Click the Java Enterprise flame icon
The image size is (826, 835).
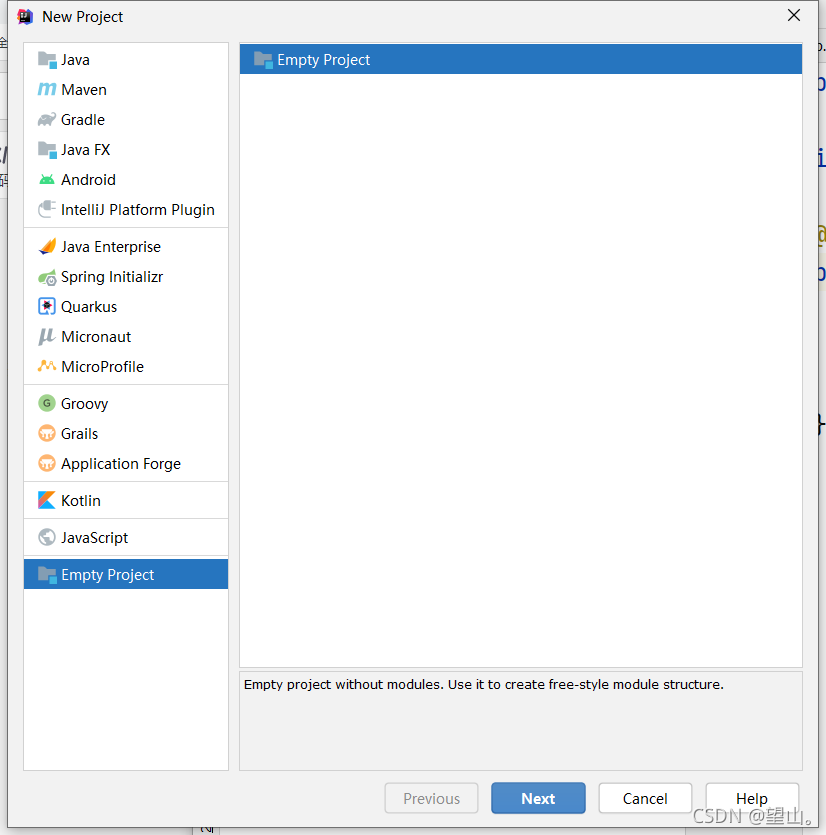pyautogui.click(x=47, y=247)
